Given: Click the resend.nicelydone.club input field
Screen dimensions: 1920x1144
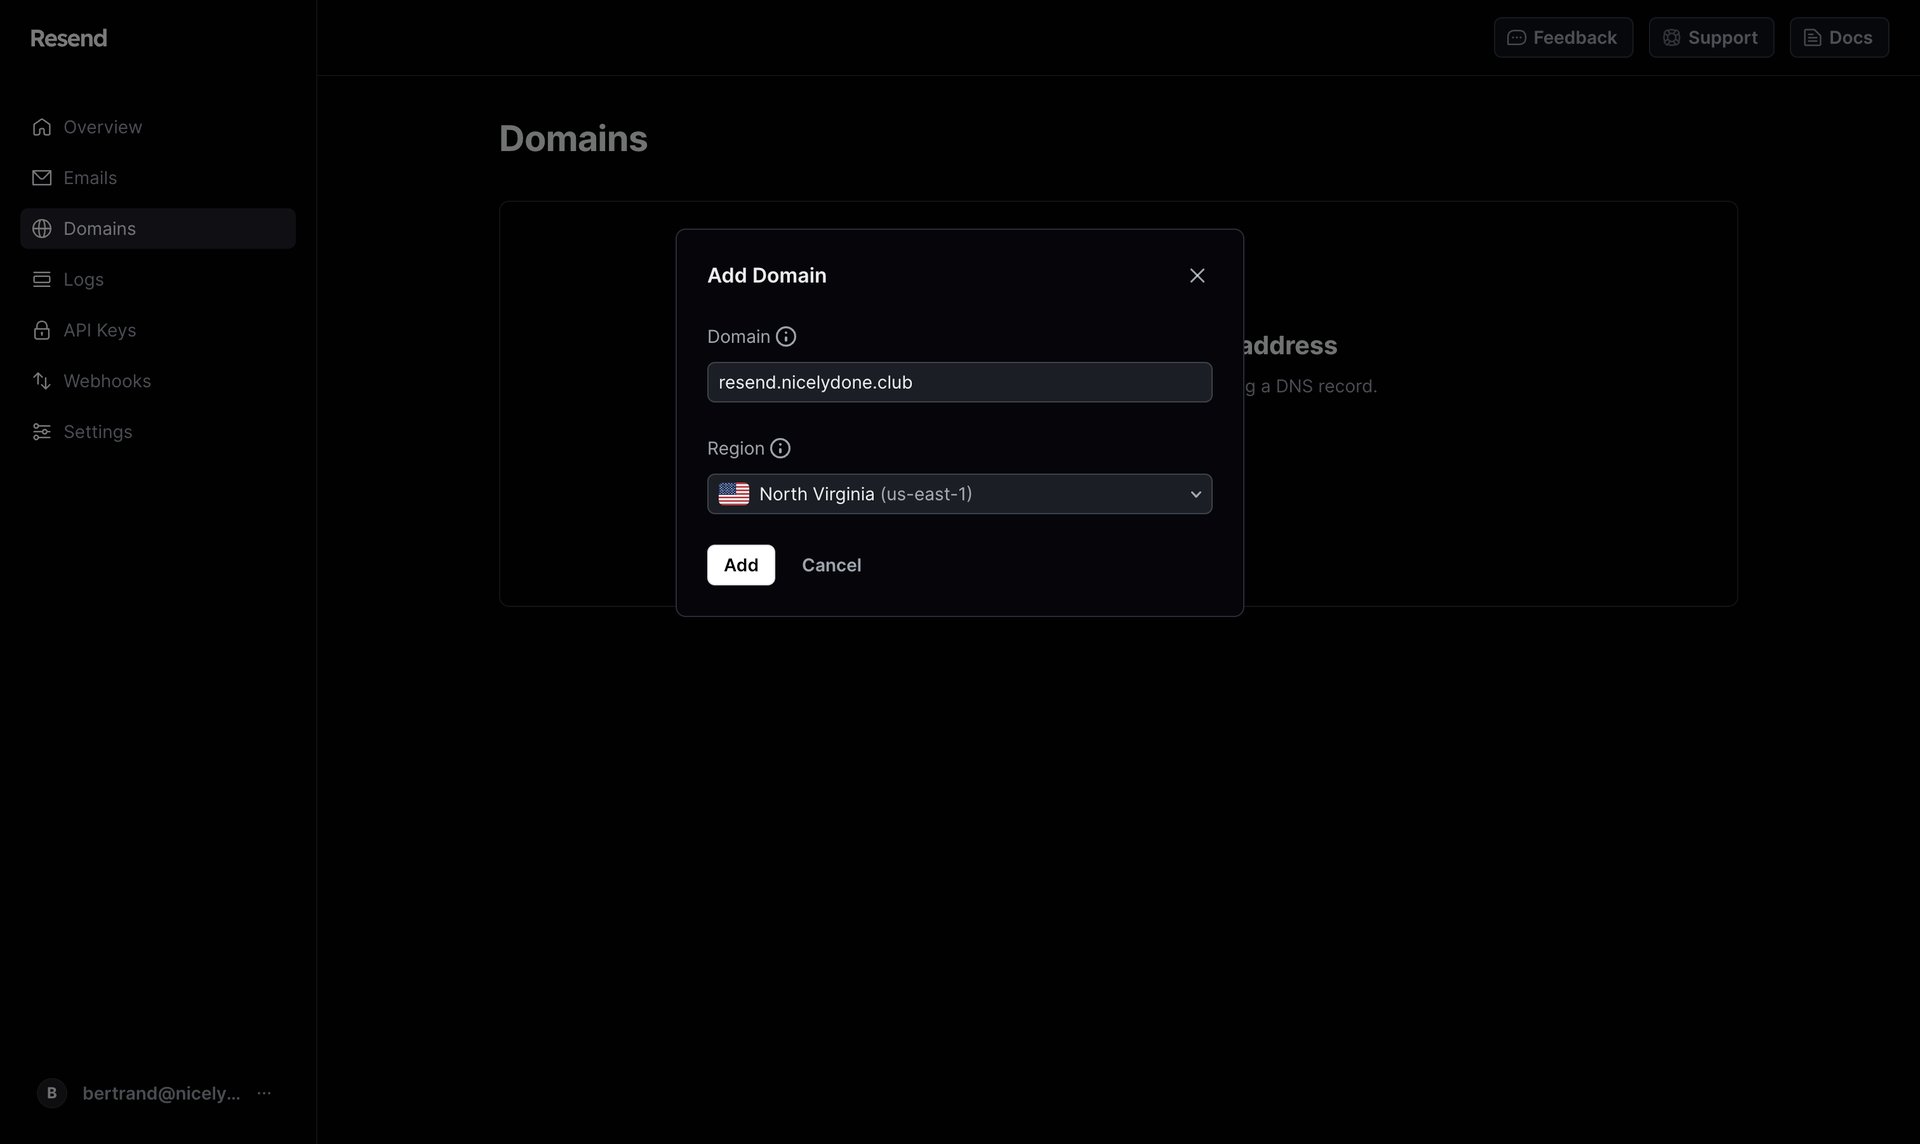Looking at the screenshot, I should point(959,382).
